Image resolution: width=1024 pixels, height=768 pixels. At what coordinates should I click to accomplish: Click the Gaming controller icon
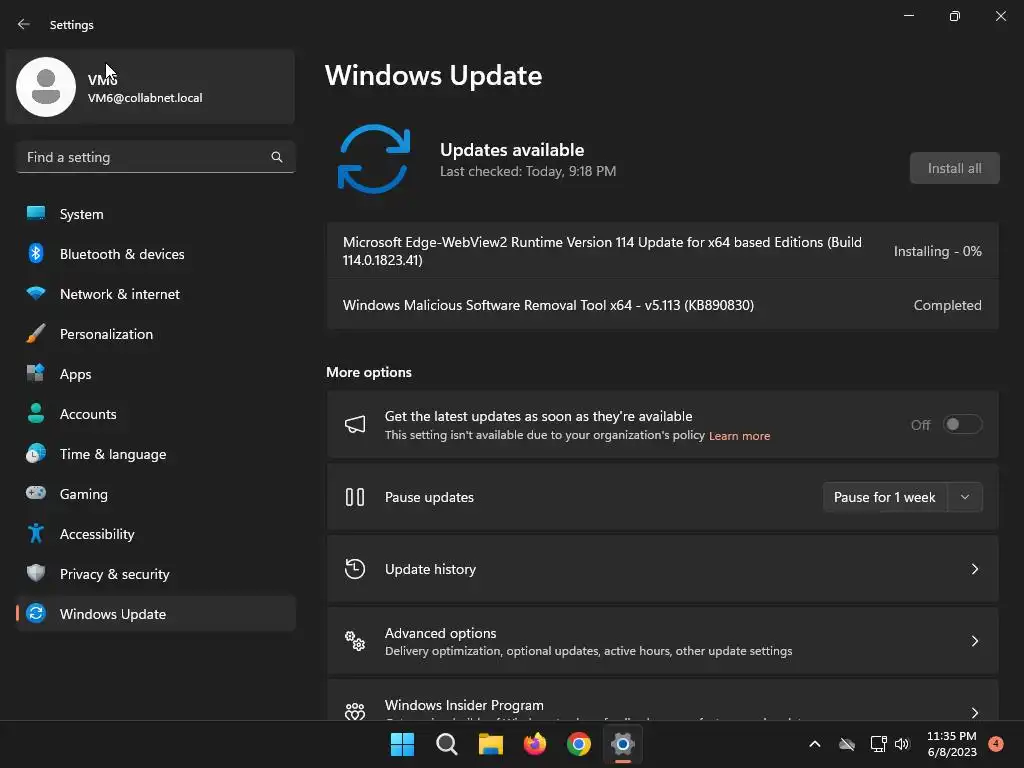tap(36, 493)
